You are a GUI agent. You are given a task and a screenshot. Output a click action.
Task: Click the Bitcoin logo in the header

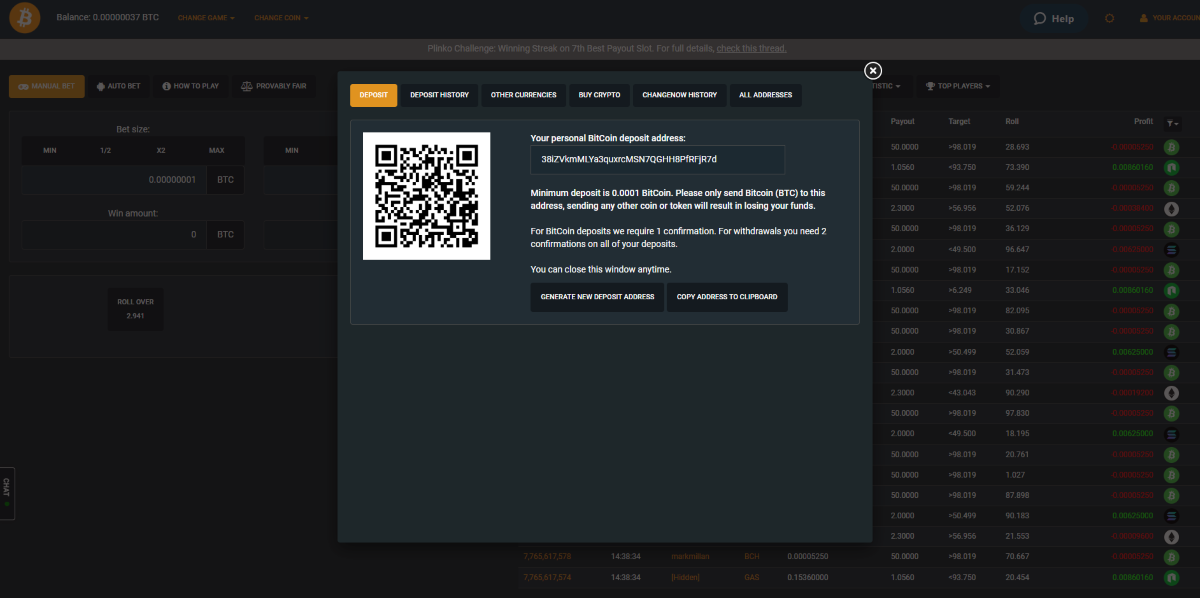pyautogui.click(x=24, y=18)
